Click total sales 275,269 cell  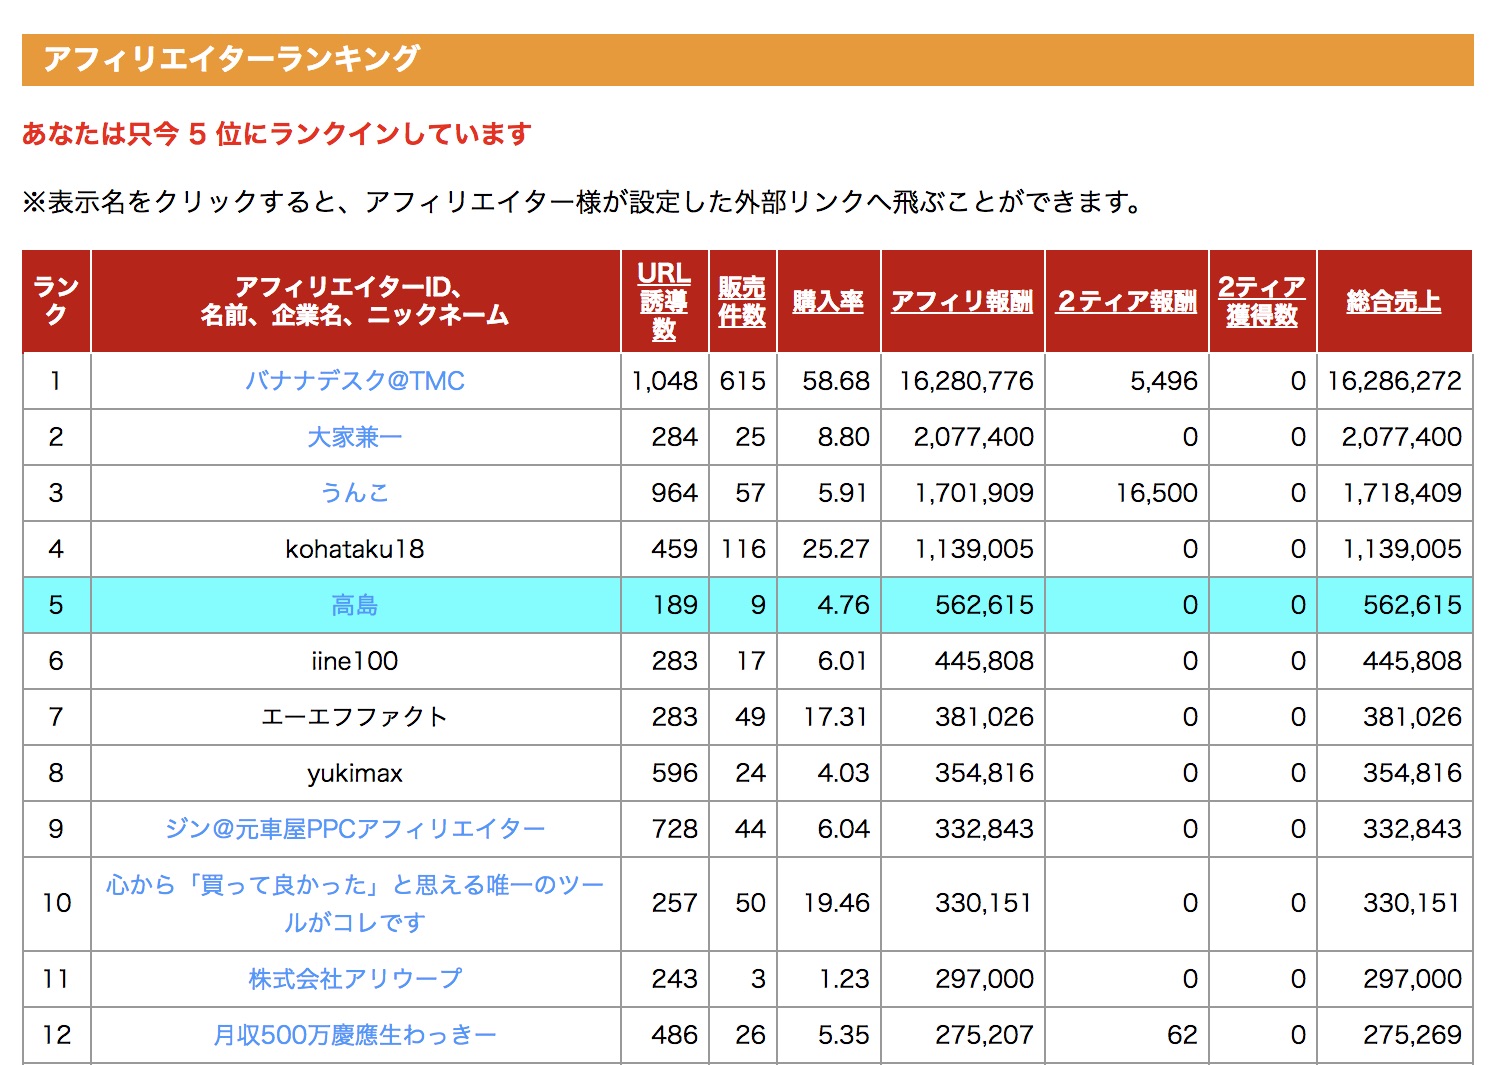[x=1394, y=1035]
